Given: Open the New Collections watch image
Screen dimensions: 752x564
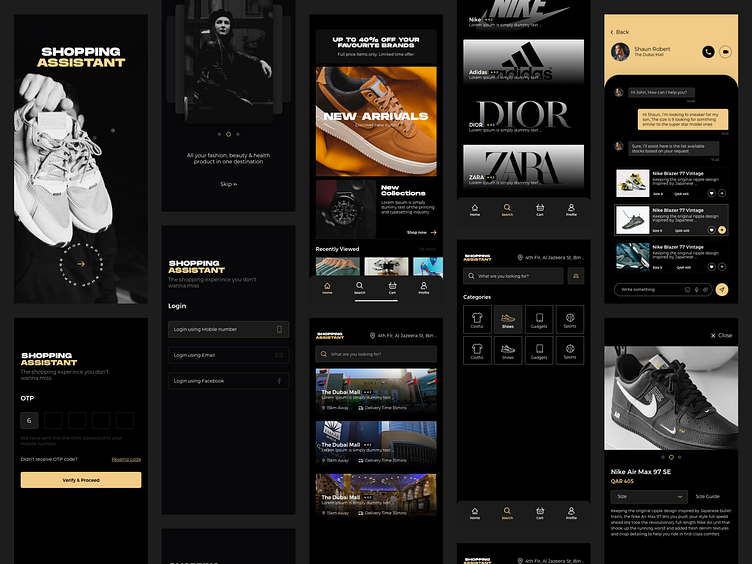Looking at the screenshot, I should click(346, 210).
